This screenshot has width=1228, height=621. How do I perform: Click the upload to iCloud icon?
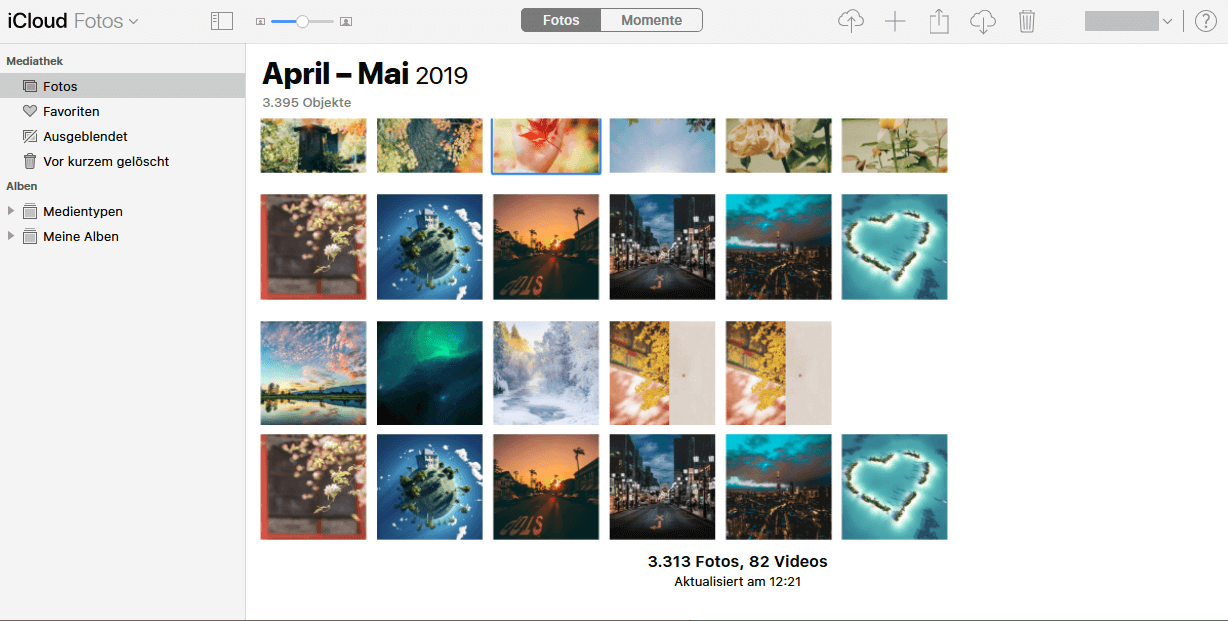(x=851, y=21)
